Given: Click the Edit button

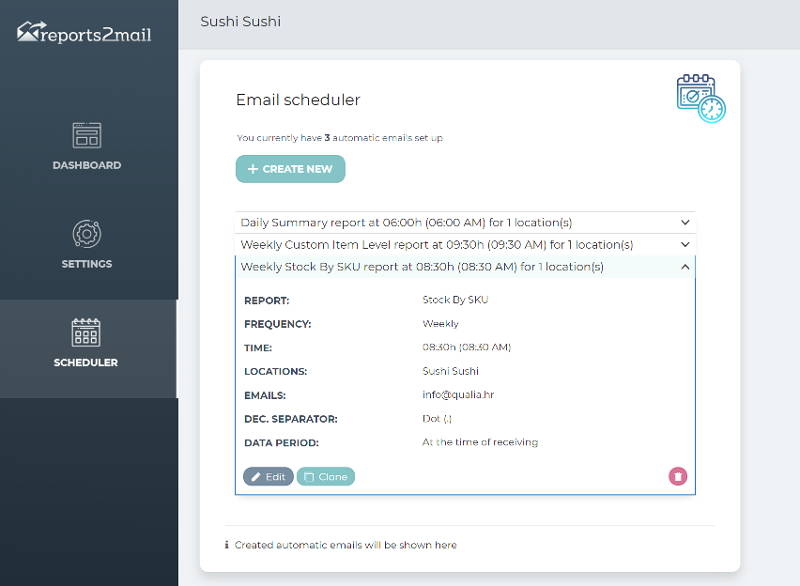Looking at the screenshot, I should (x=268, y=477).
